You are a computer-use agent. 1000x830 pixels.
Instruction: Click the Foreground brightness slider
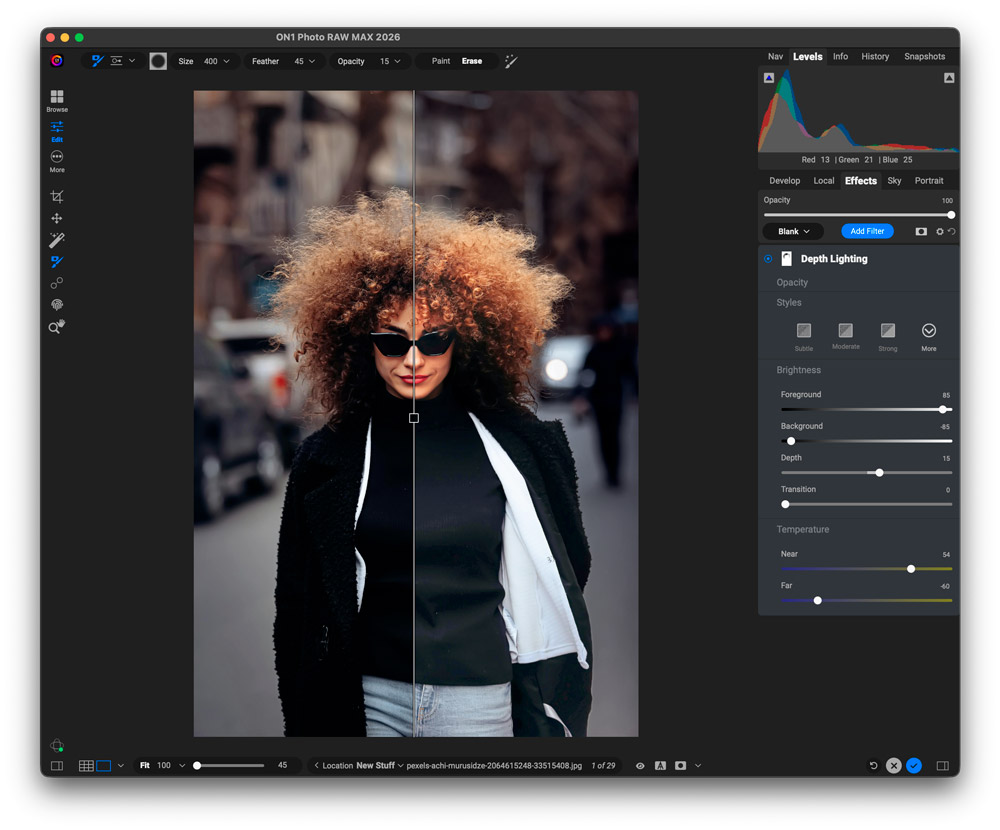pos(866,410)
